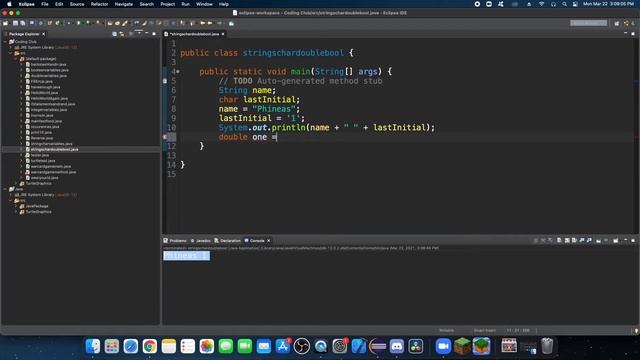Minimize the Package Explorer view
This screenshot has width=640, height=360.
click(147, 34)
